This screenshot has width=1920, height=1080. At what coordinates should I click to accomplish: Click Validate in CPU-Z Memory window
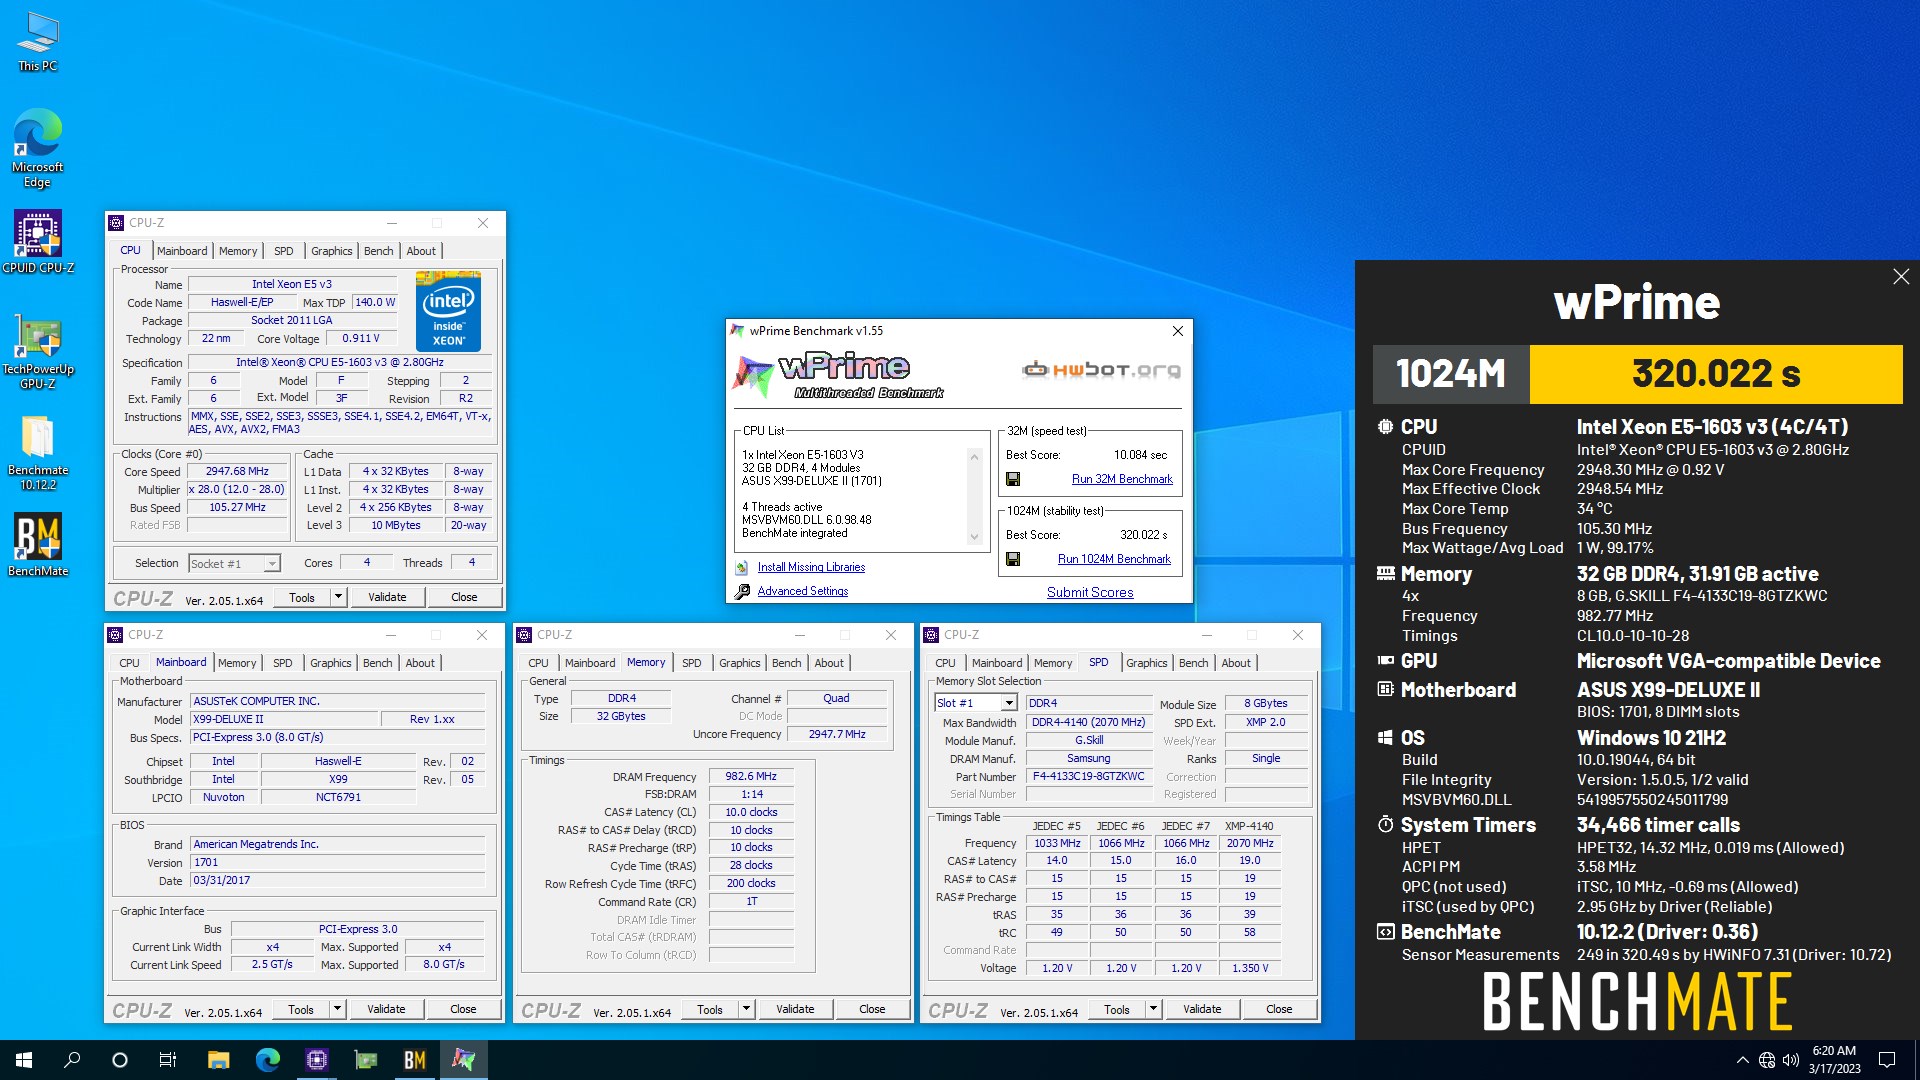[x=795, y=1009]
